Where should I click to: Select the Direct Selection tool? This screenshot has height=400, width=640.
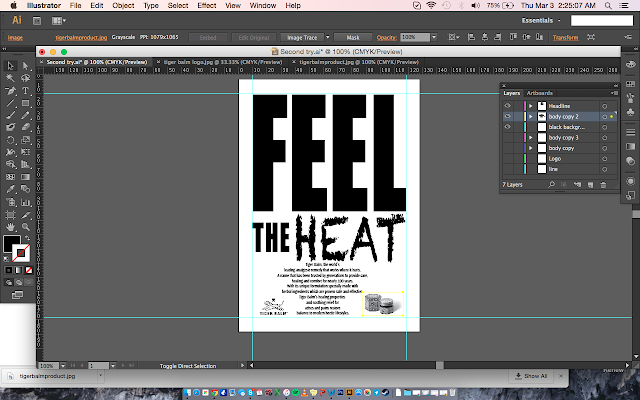pyautogui.click(x=25, y=66)
